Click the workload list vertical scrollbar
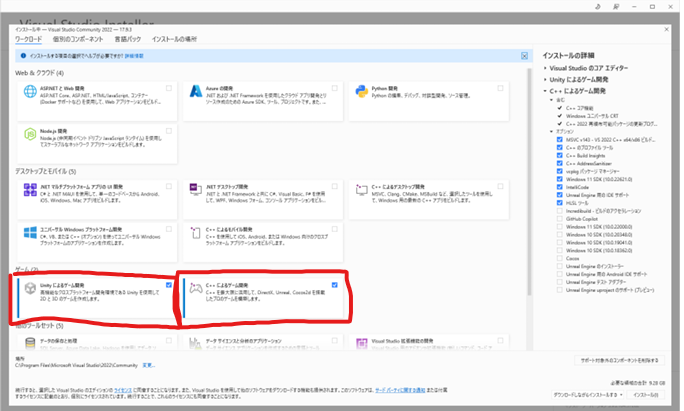 [x=529, y=183]
